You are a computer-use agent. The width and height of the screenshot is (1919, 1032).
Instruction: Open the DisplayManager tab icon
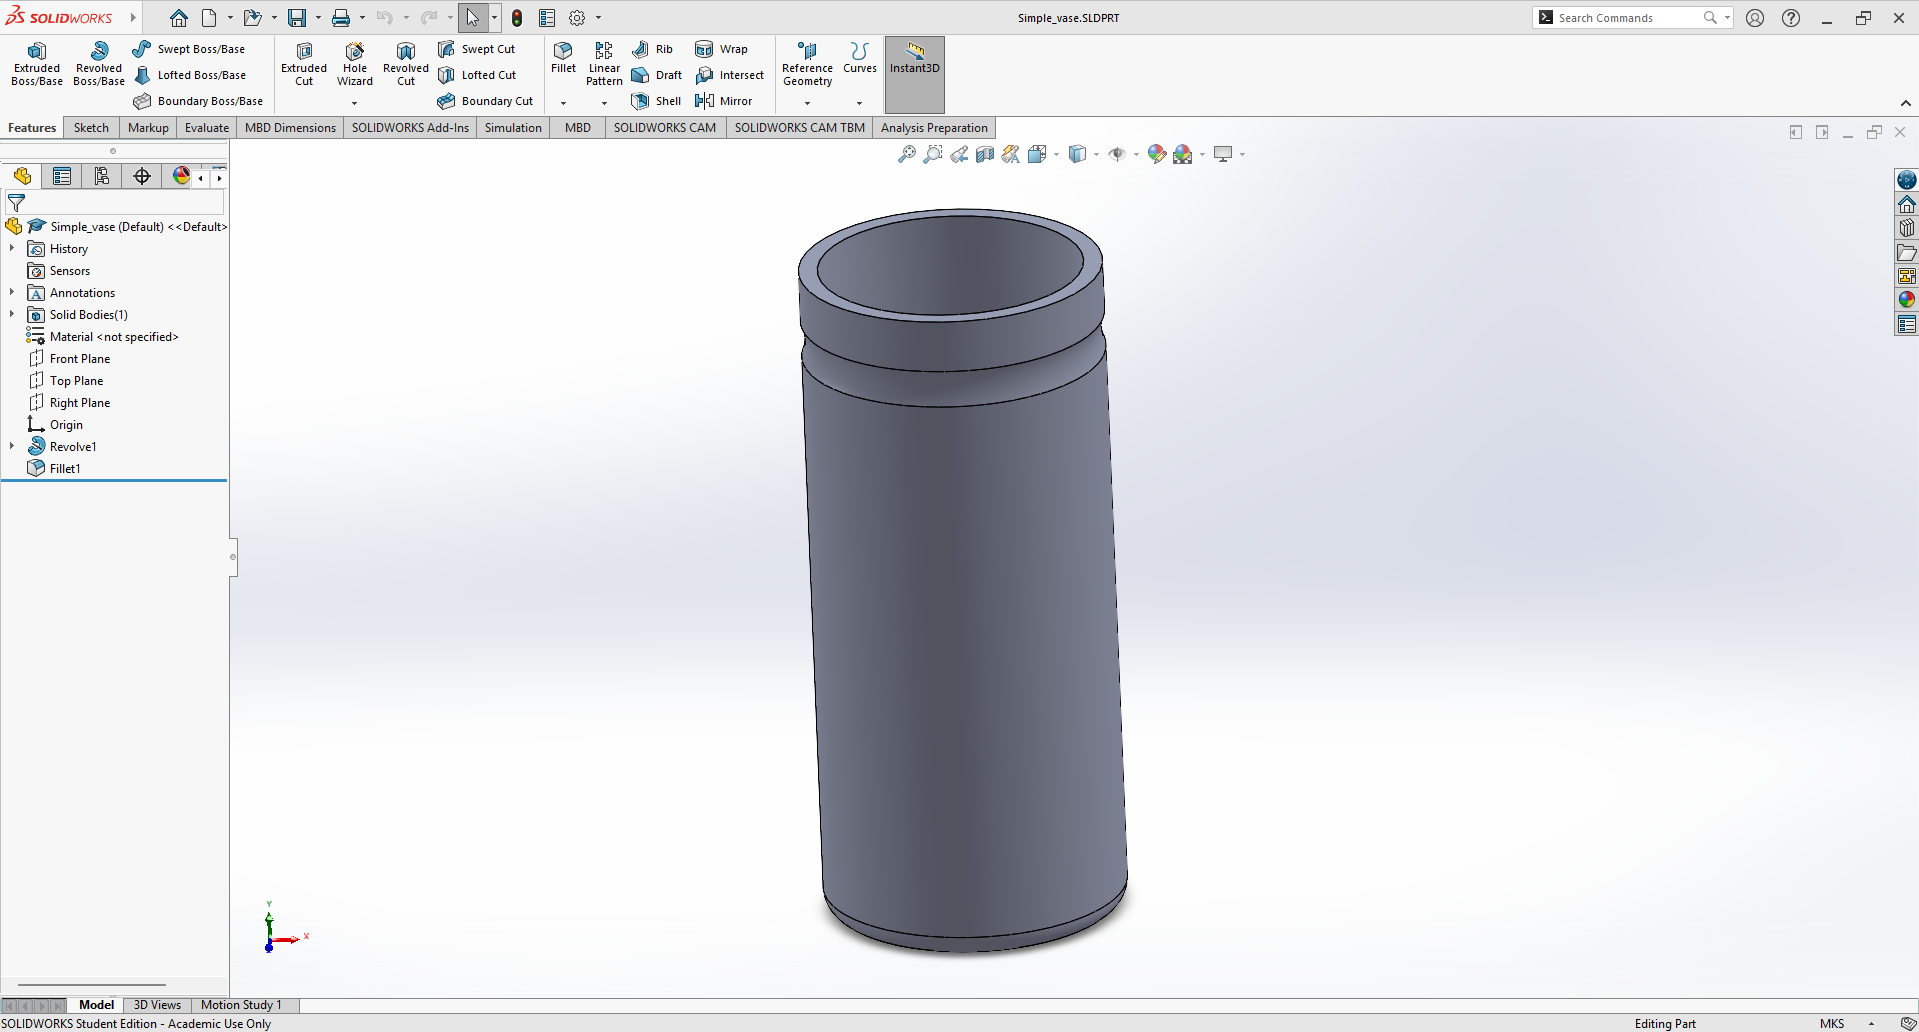pos(181,177)
